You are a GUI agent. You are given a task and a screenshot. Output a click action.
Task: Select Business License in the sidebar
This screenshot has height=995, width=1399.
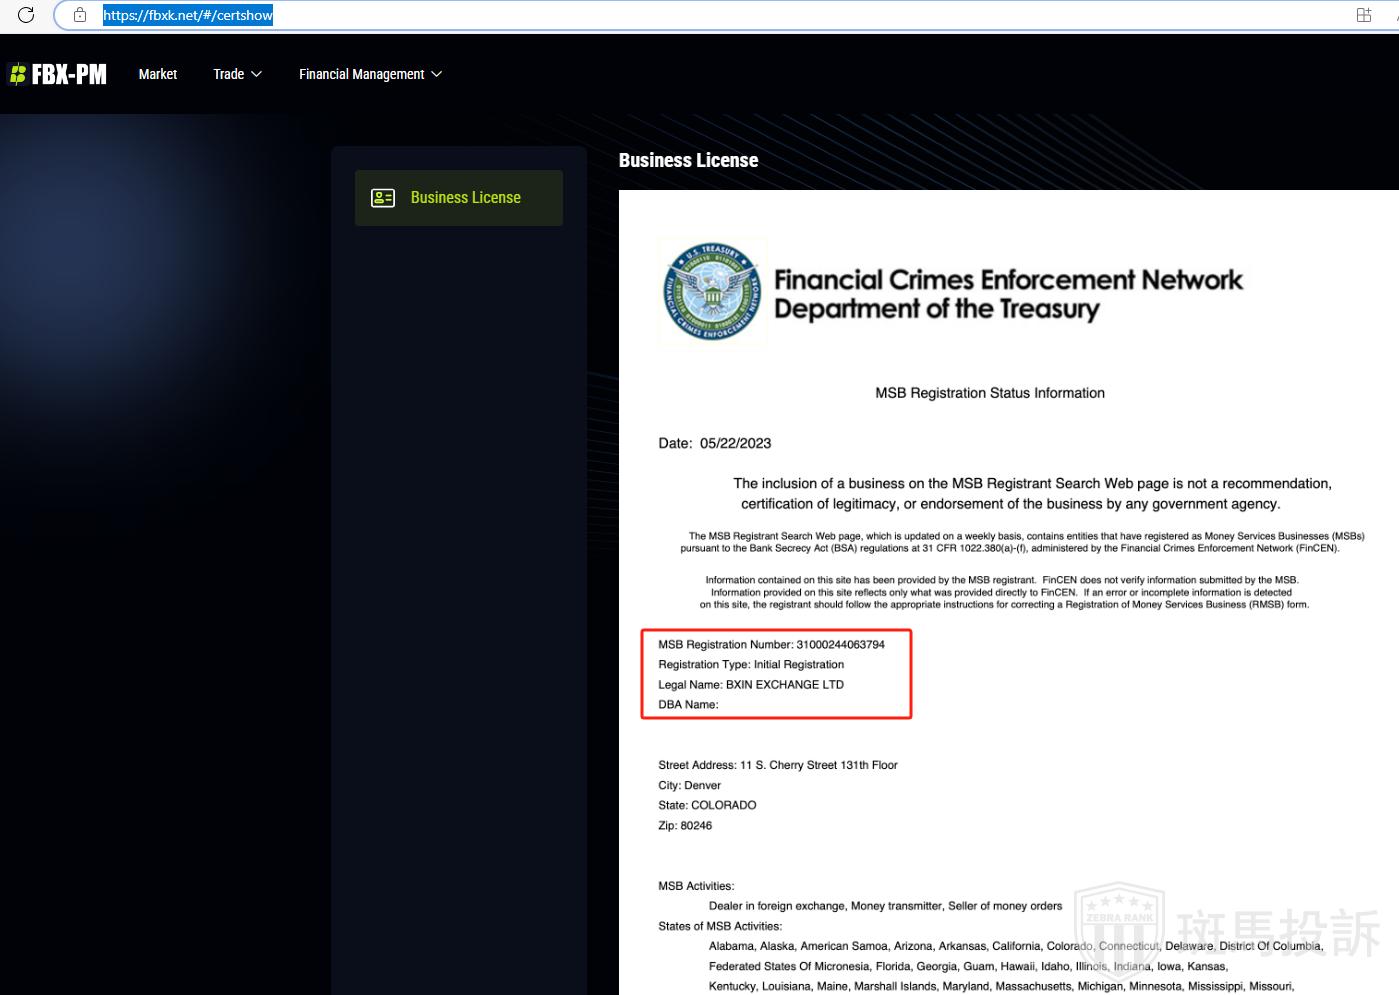coord(465,198)
